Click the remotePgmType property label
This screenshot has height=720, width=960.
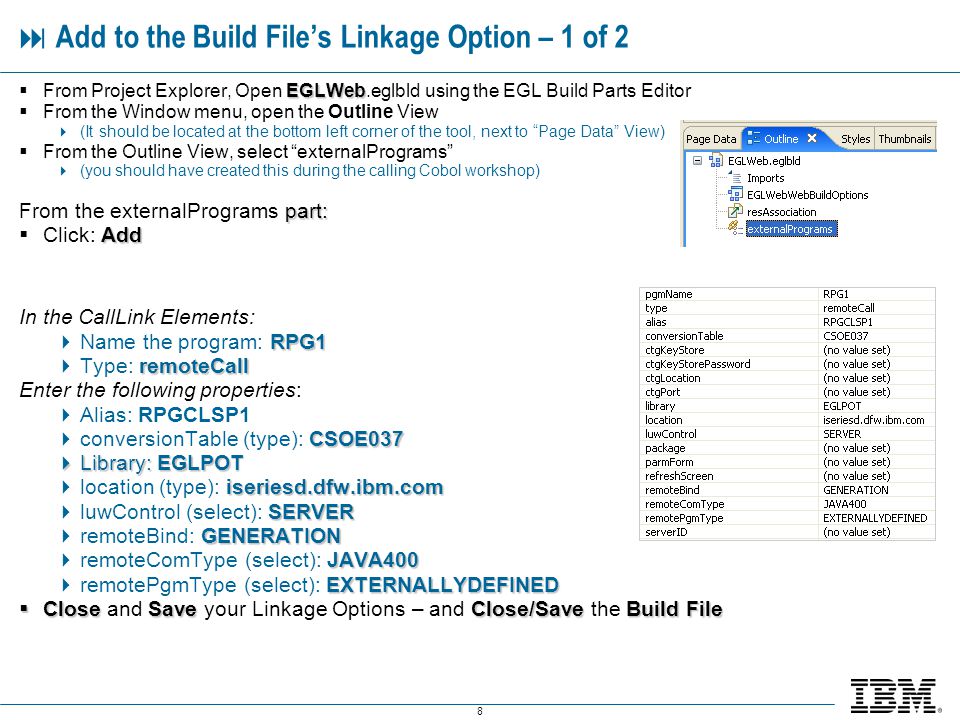(x=684, y=518)
